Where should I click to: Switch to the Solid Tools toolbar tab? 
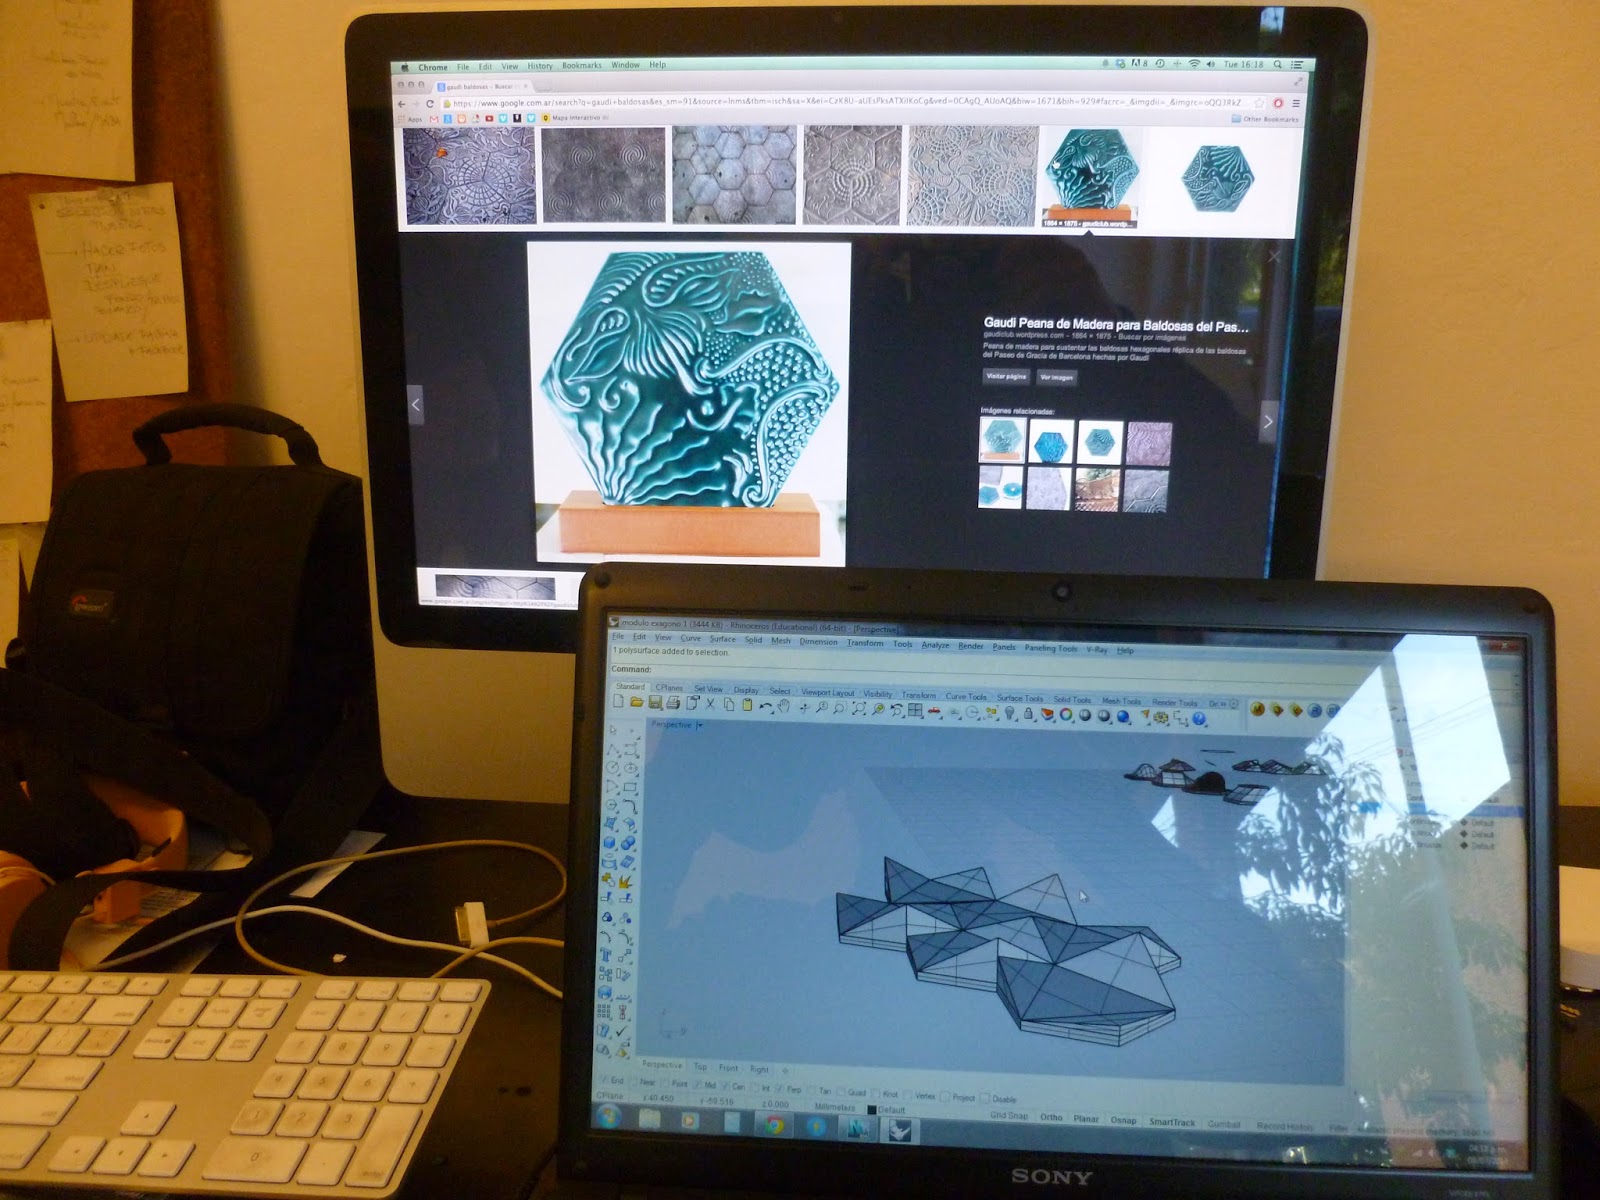tap(1071, 699)
